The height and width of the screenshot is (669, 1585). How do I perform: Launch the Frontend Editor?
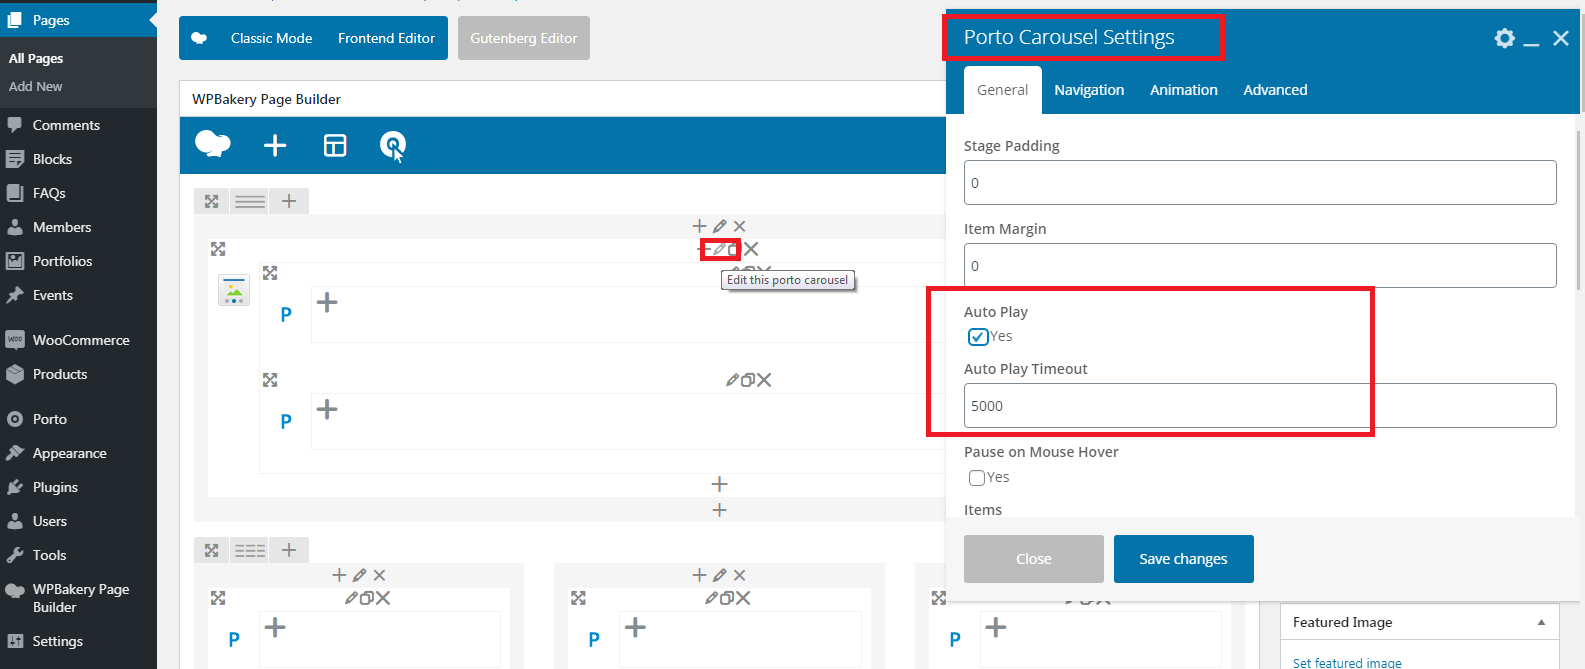click(386, 38)
